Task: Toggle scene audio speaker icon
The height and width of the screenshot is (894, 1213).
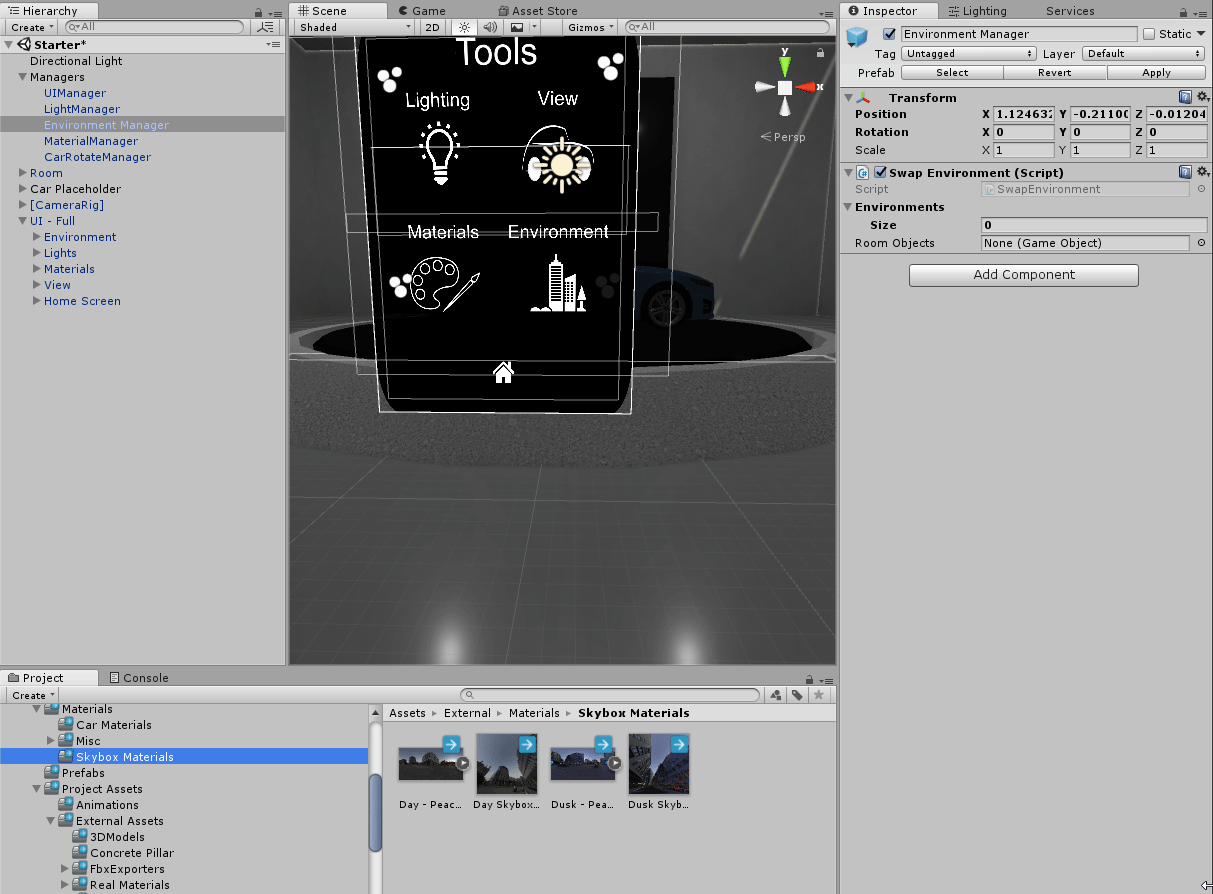Action: (489, 27)
